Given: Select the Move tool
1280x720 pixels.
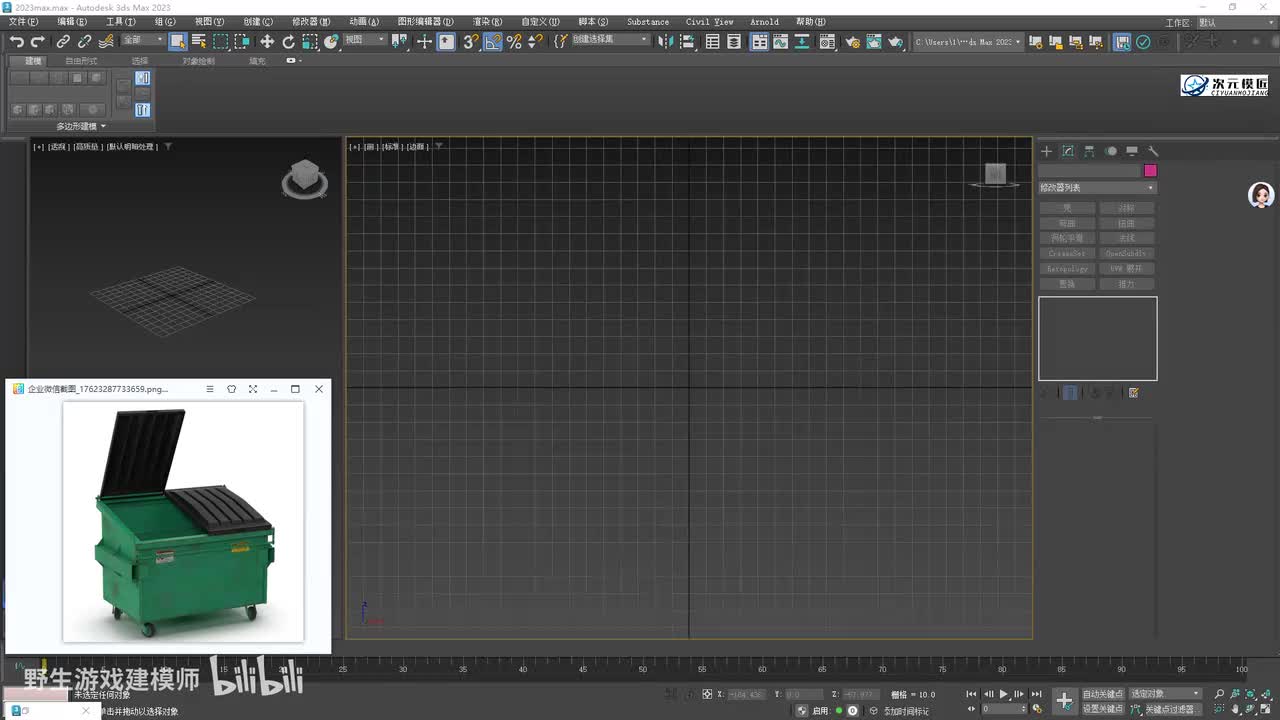Looking at the screenshot, I should [x=267, y=41].
